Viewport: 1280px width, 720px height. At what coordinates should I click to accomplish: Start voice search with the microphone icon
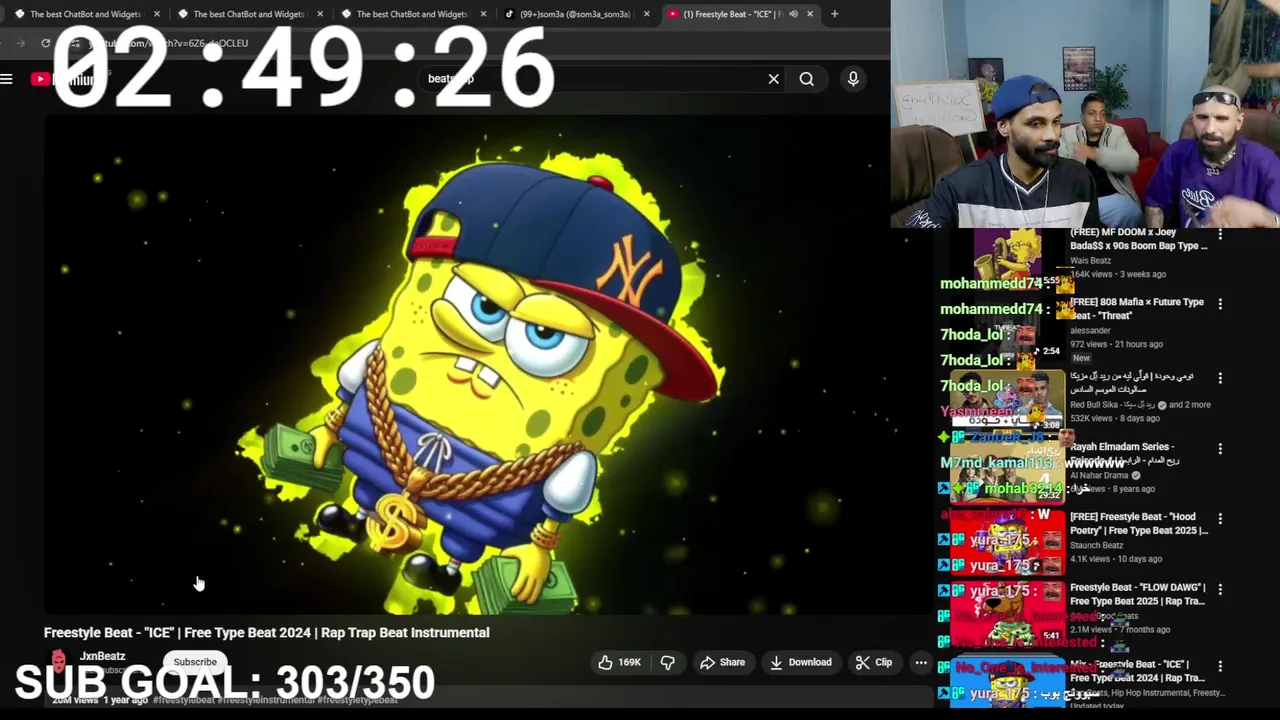pyautogui.click(x=853, y=79)
